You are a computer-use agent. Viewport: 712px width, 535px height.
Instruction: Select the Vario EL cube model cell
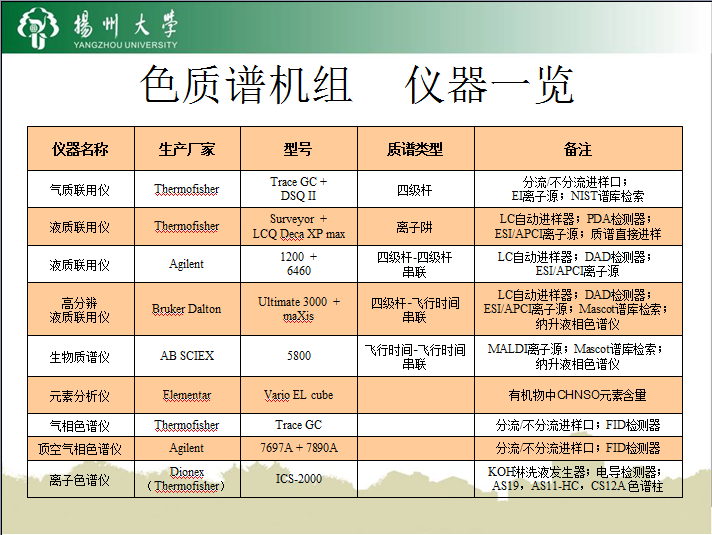299,395
